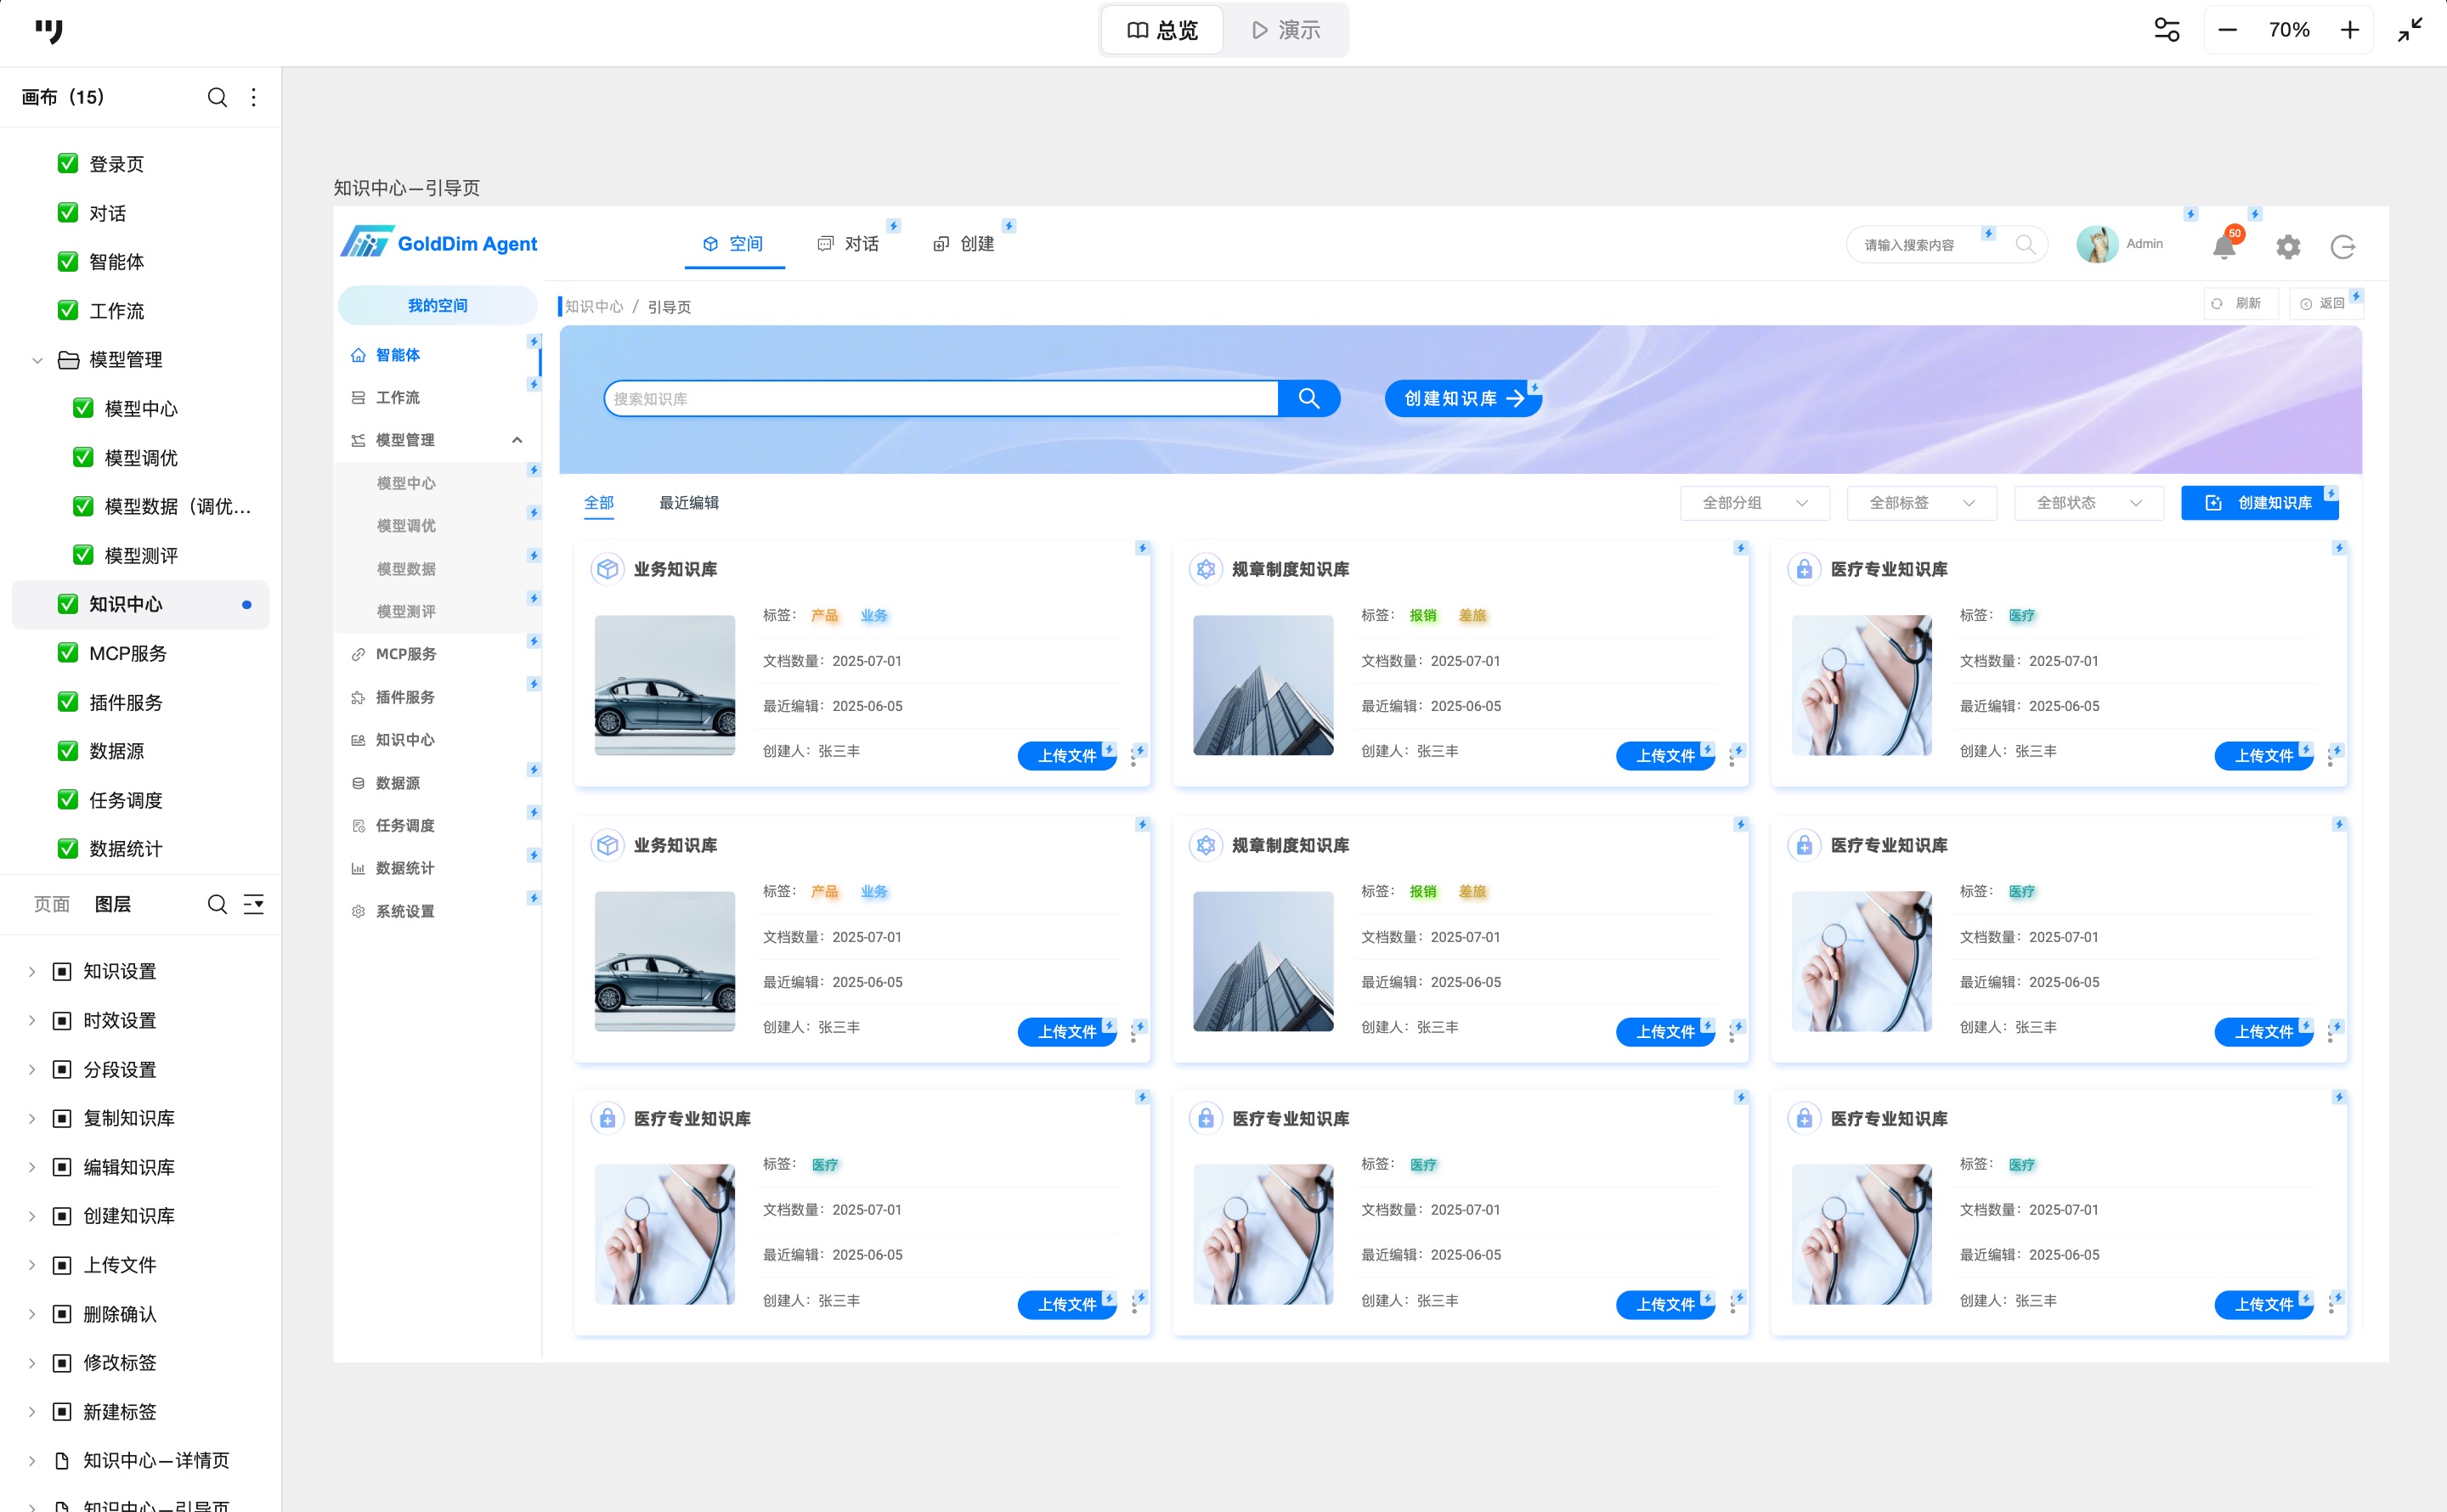Click the blue search magnifier button
This screenshot has height=1512, width=2447.
coord(1308,398)
